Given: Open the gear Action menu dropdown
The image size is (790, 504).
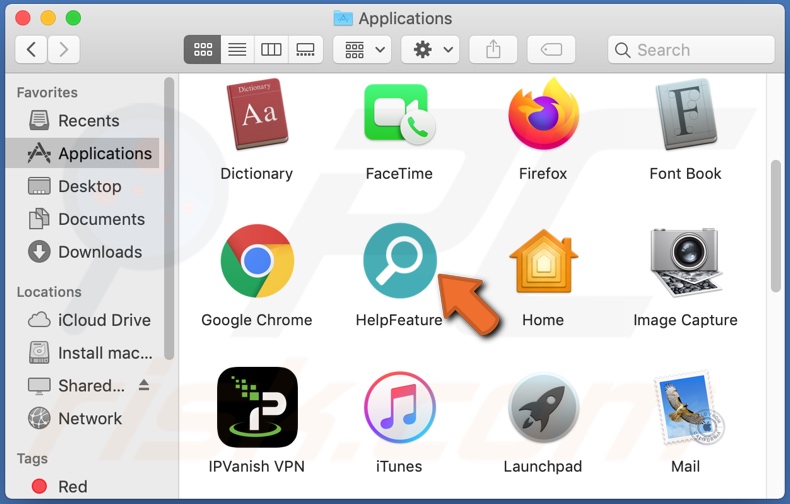Looking at the screenshot, I should click(x=430, y=49).
